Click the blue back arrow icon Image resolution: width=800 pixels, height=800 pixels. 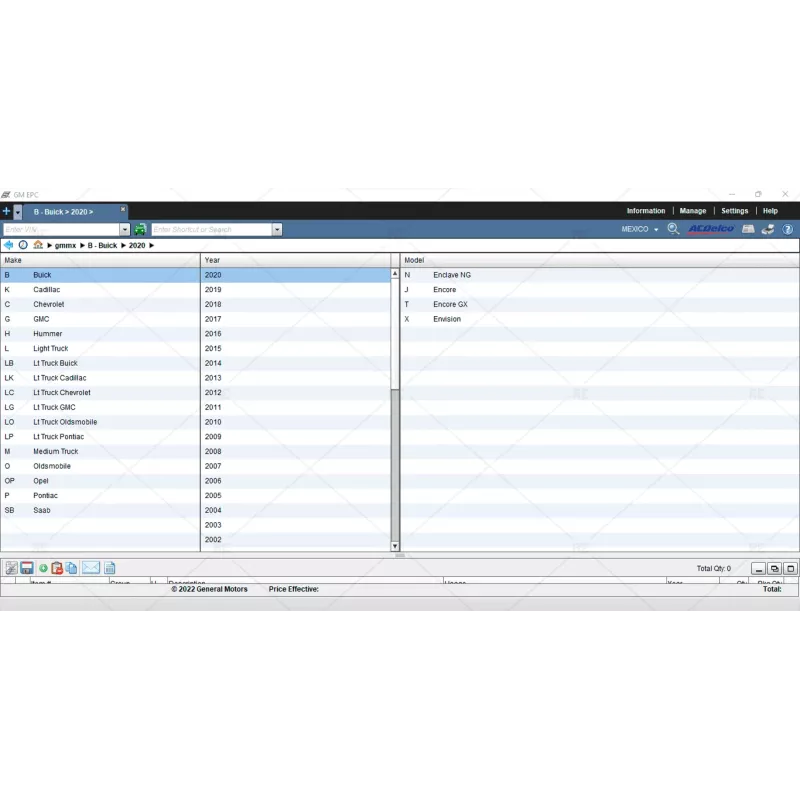[8, 245]
